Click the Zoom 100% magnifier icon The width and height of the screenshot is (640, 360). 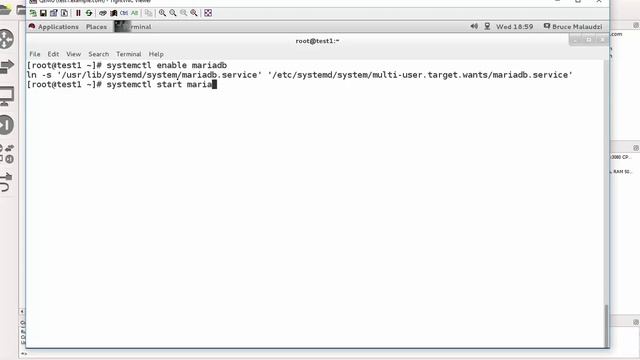tap(183, 13)
